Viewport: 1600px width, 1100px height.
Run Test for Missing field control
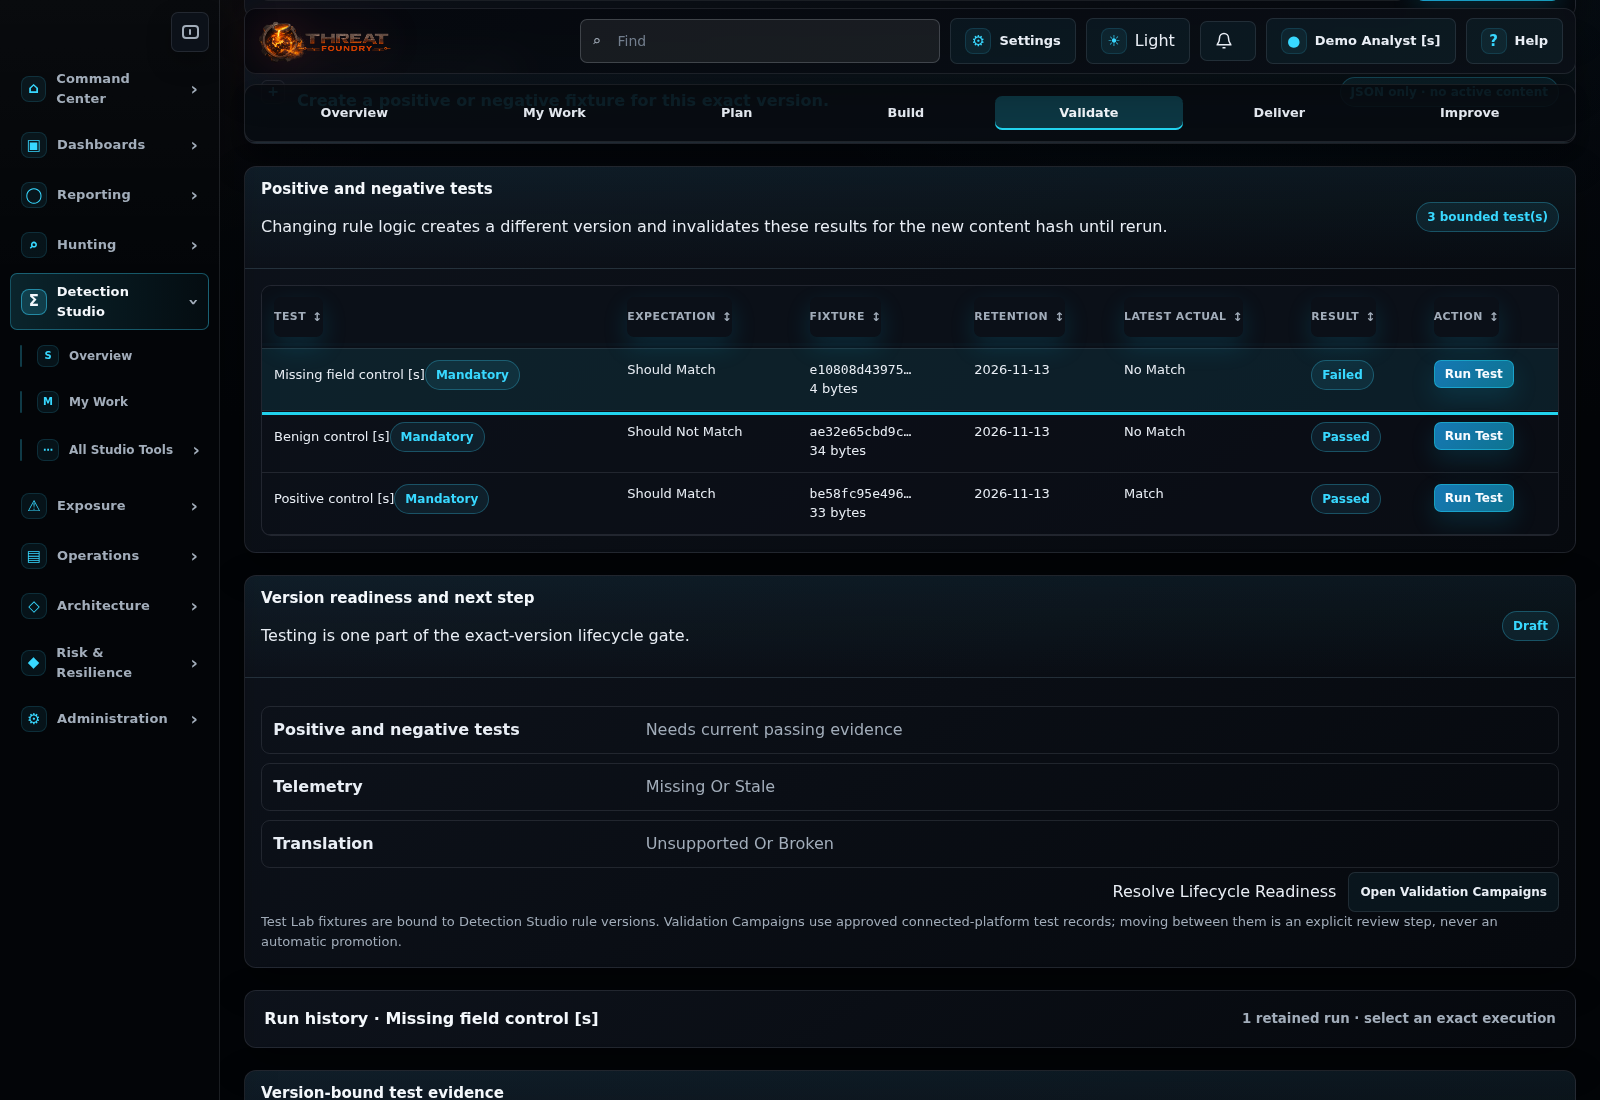tap(1474, 374)
